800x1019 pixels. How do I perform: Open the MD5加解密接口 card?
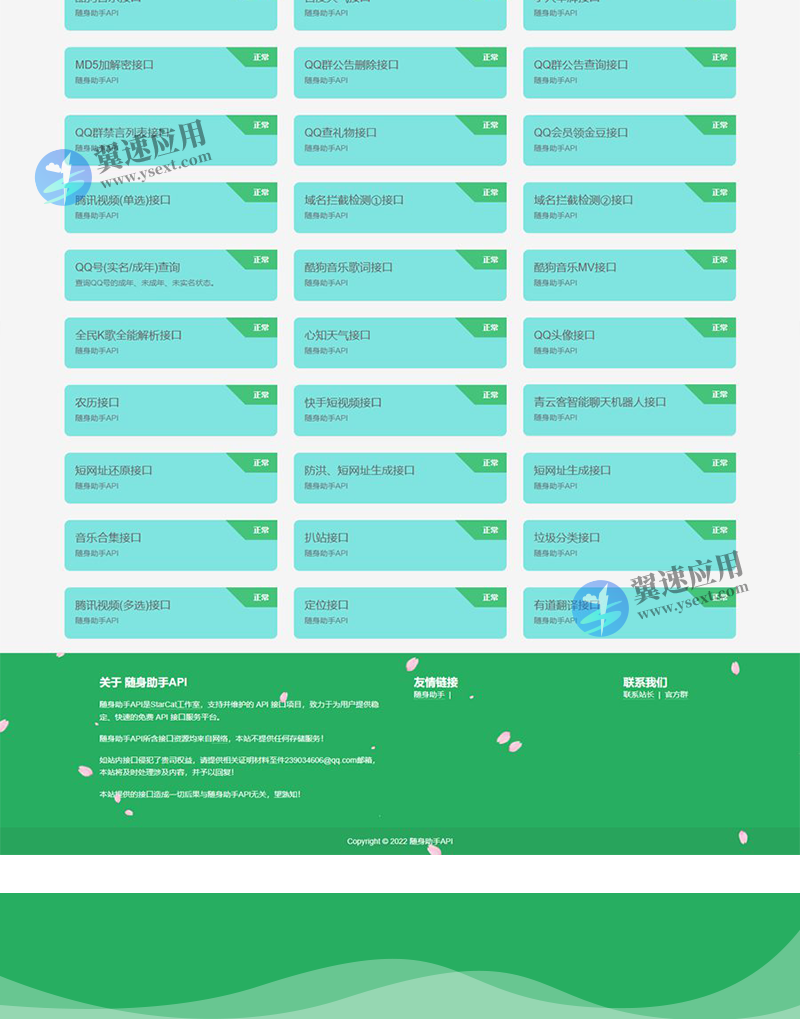tap(170, 72)
